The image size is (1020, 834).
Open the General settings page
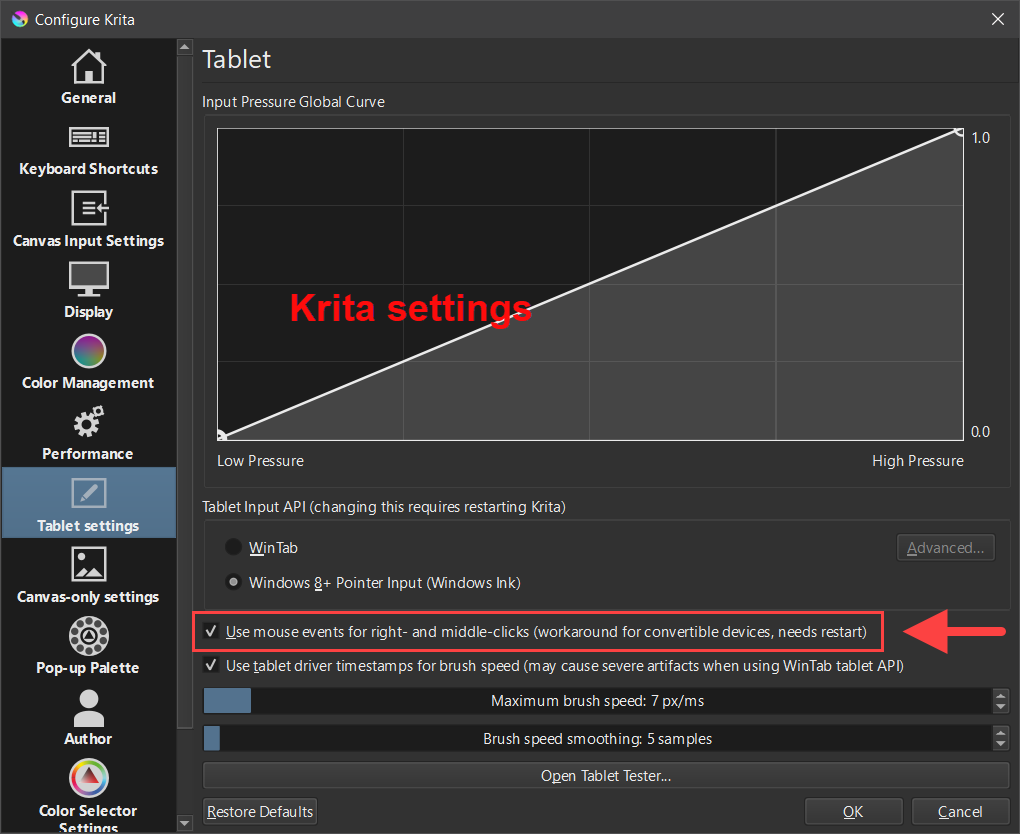click(x=88, y=77)
